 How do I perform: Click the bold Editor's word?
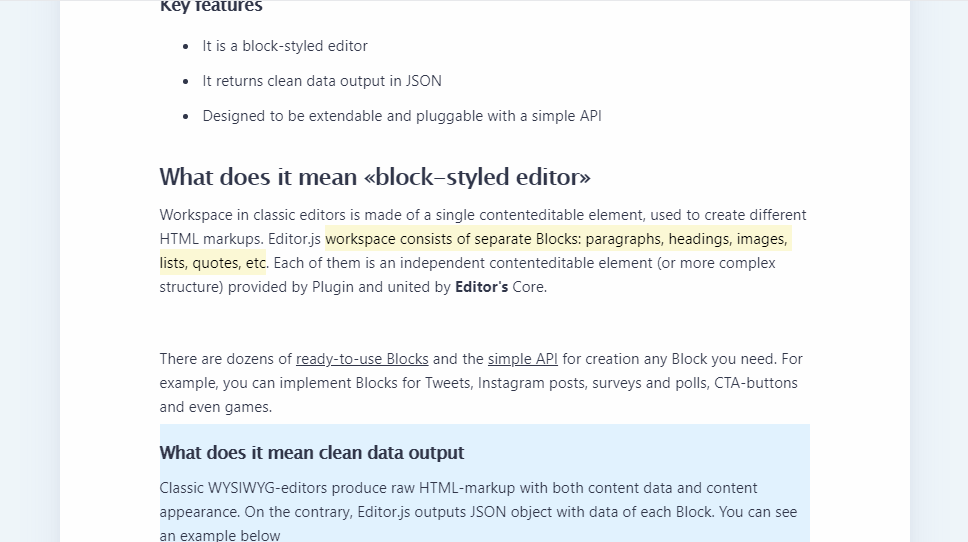tap(482, 287)
